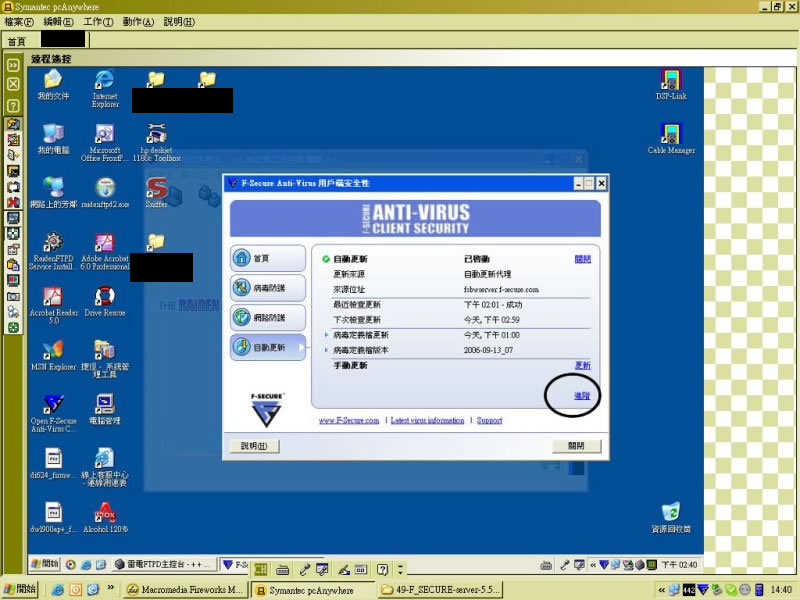Select the Internet Explorer desktop icon

[x=105, y=88]
